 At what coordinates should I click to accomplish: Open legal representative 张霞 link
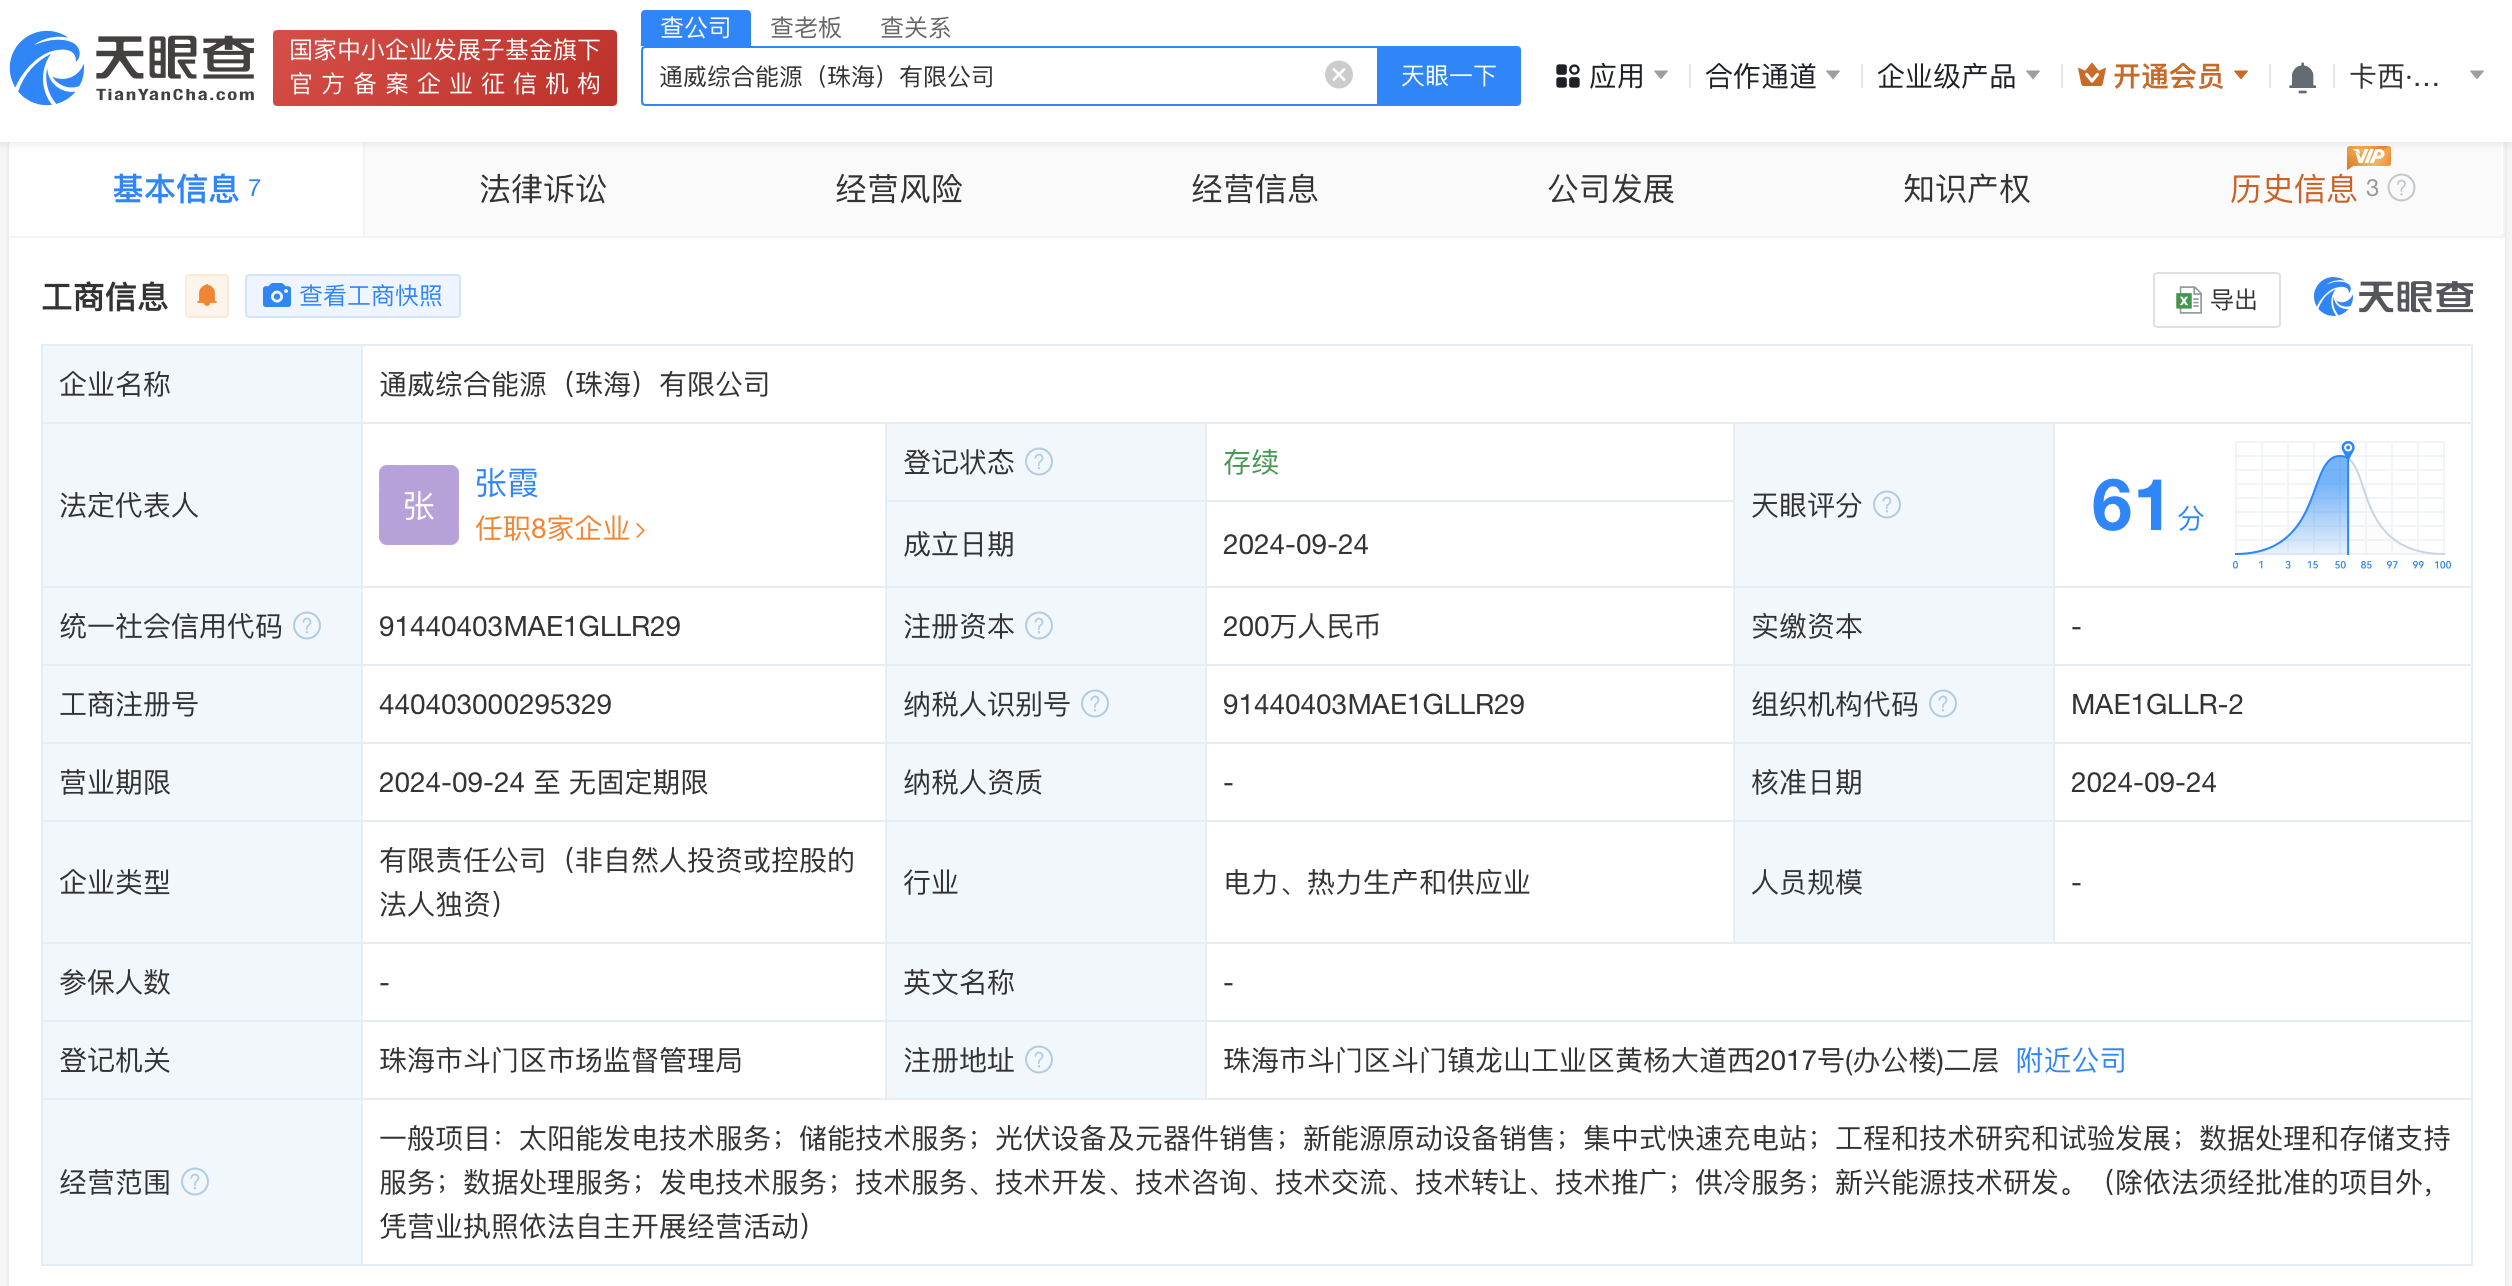[506, 483]
